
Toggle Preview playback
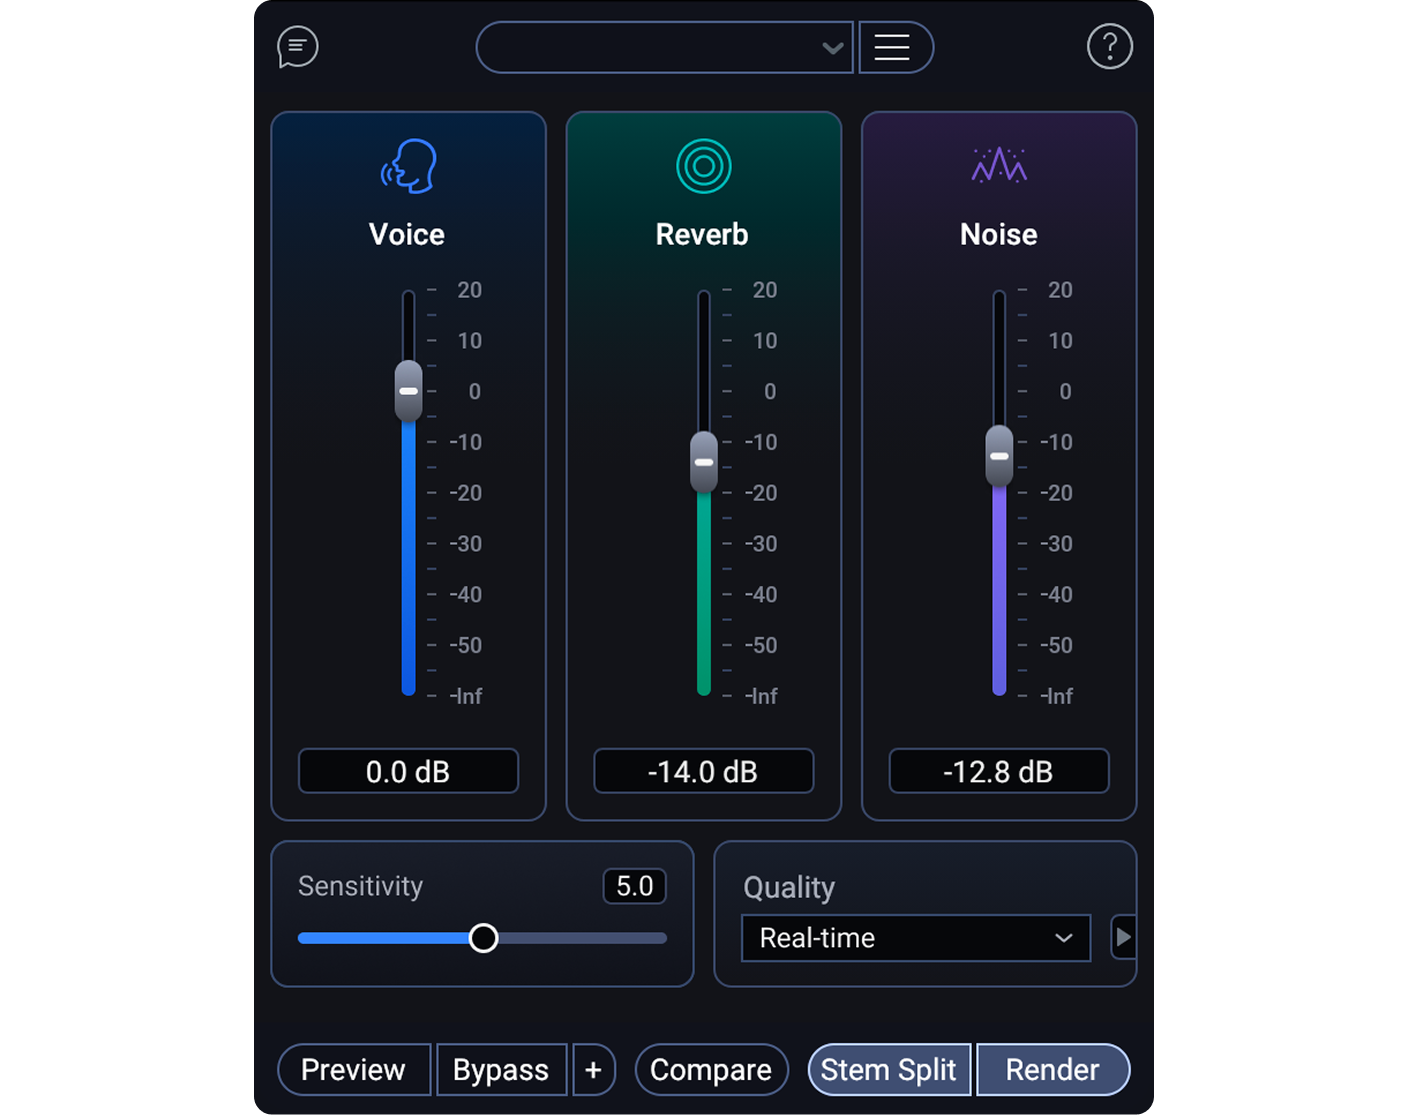354,1069
